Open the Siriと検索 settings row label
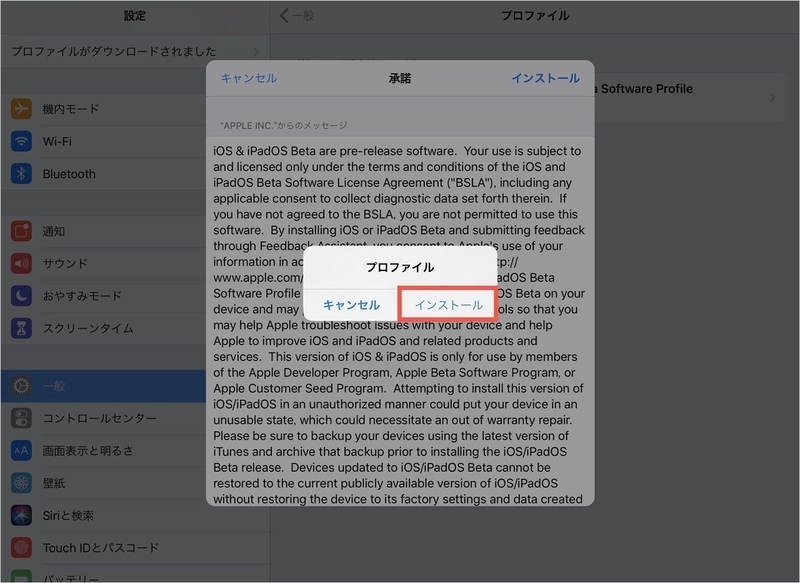This screenshot has width=800, height=583. 68,515
